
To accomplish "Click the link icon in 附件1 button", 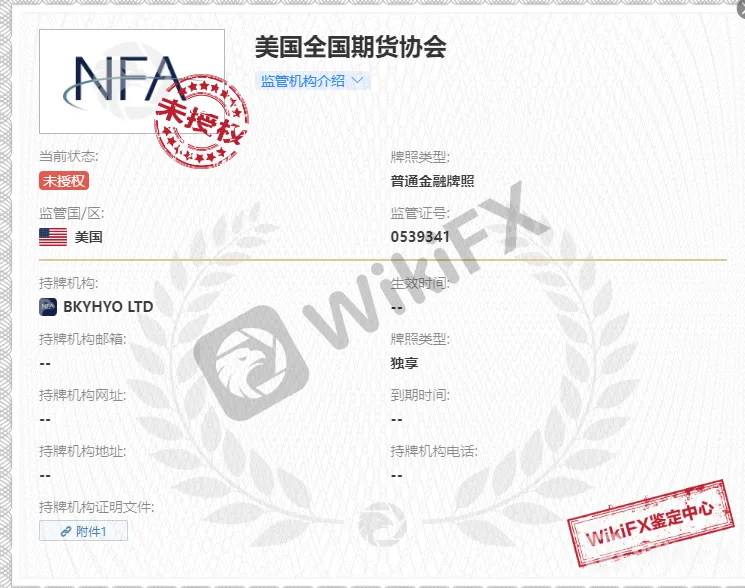I will point(66,531).
